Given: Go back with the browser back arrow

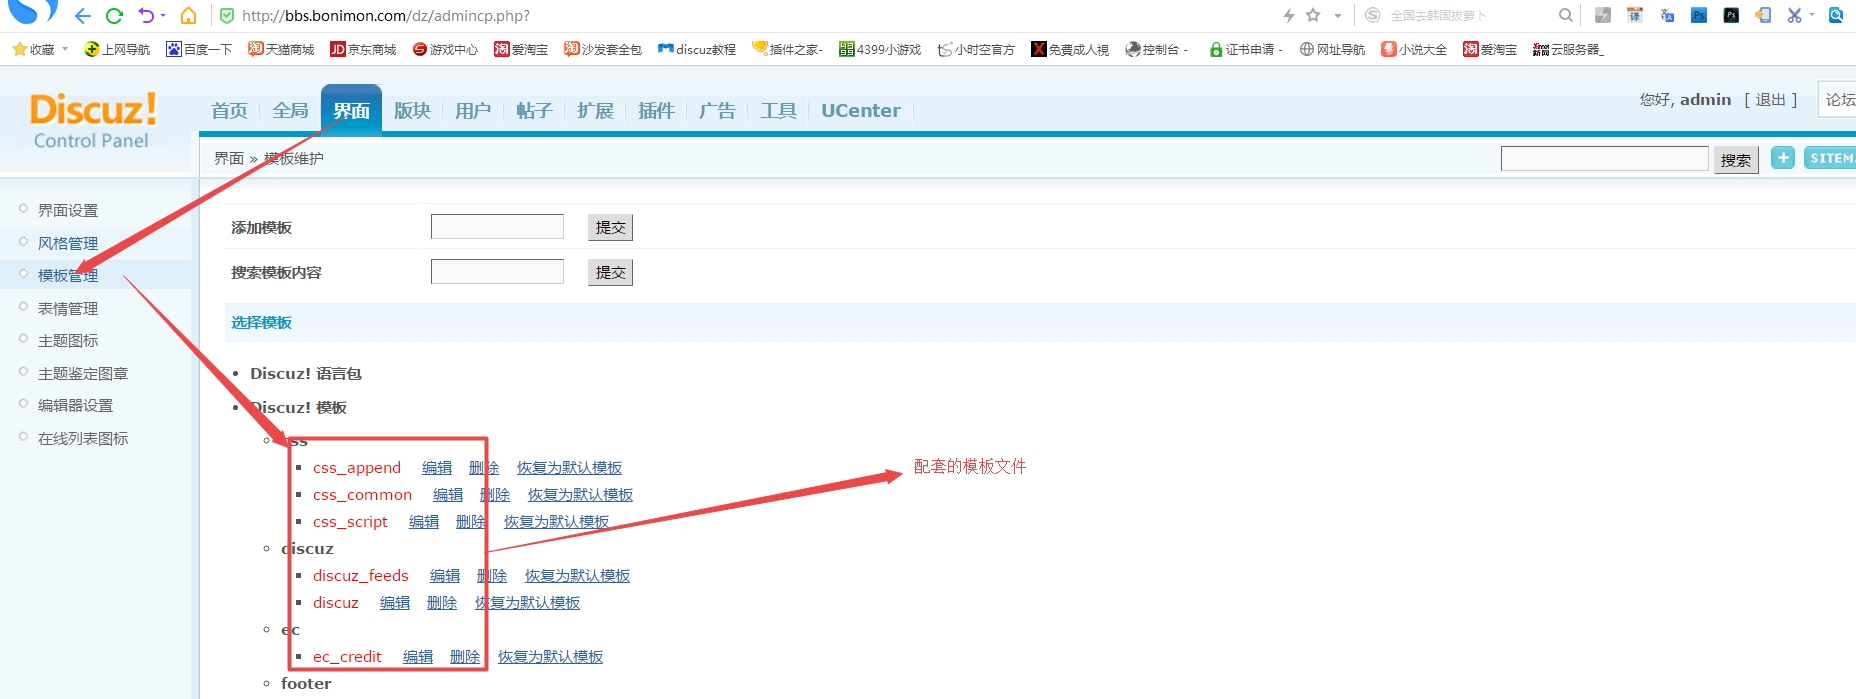Looking at the screenshot, I should point(83,15).
